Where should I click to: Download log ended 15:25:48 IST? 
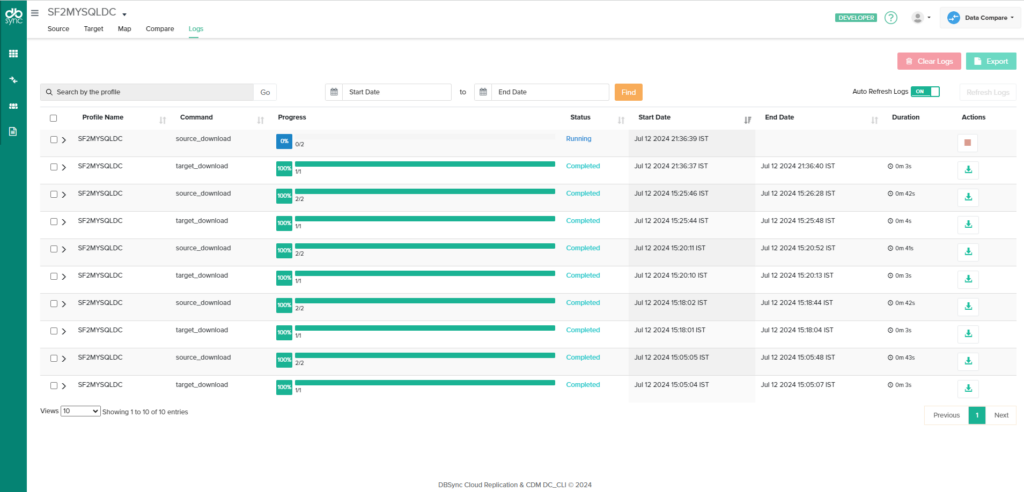point(968,225)
